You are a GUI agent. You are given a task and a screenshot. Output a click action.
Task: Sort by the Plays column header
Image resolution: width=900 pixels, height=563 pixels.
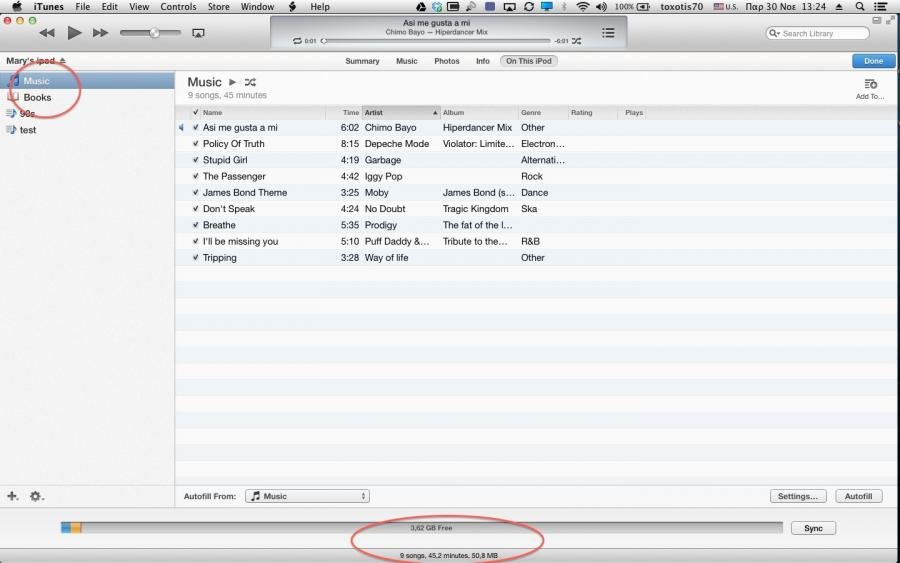click(634, 112)
